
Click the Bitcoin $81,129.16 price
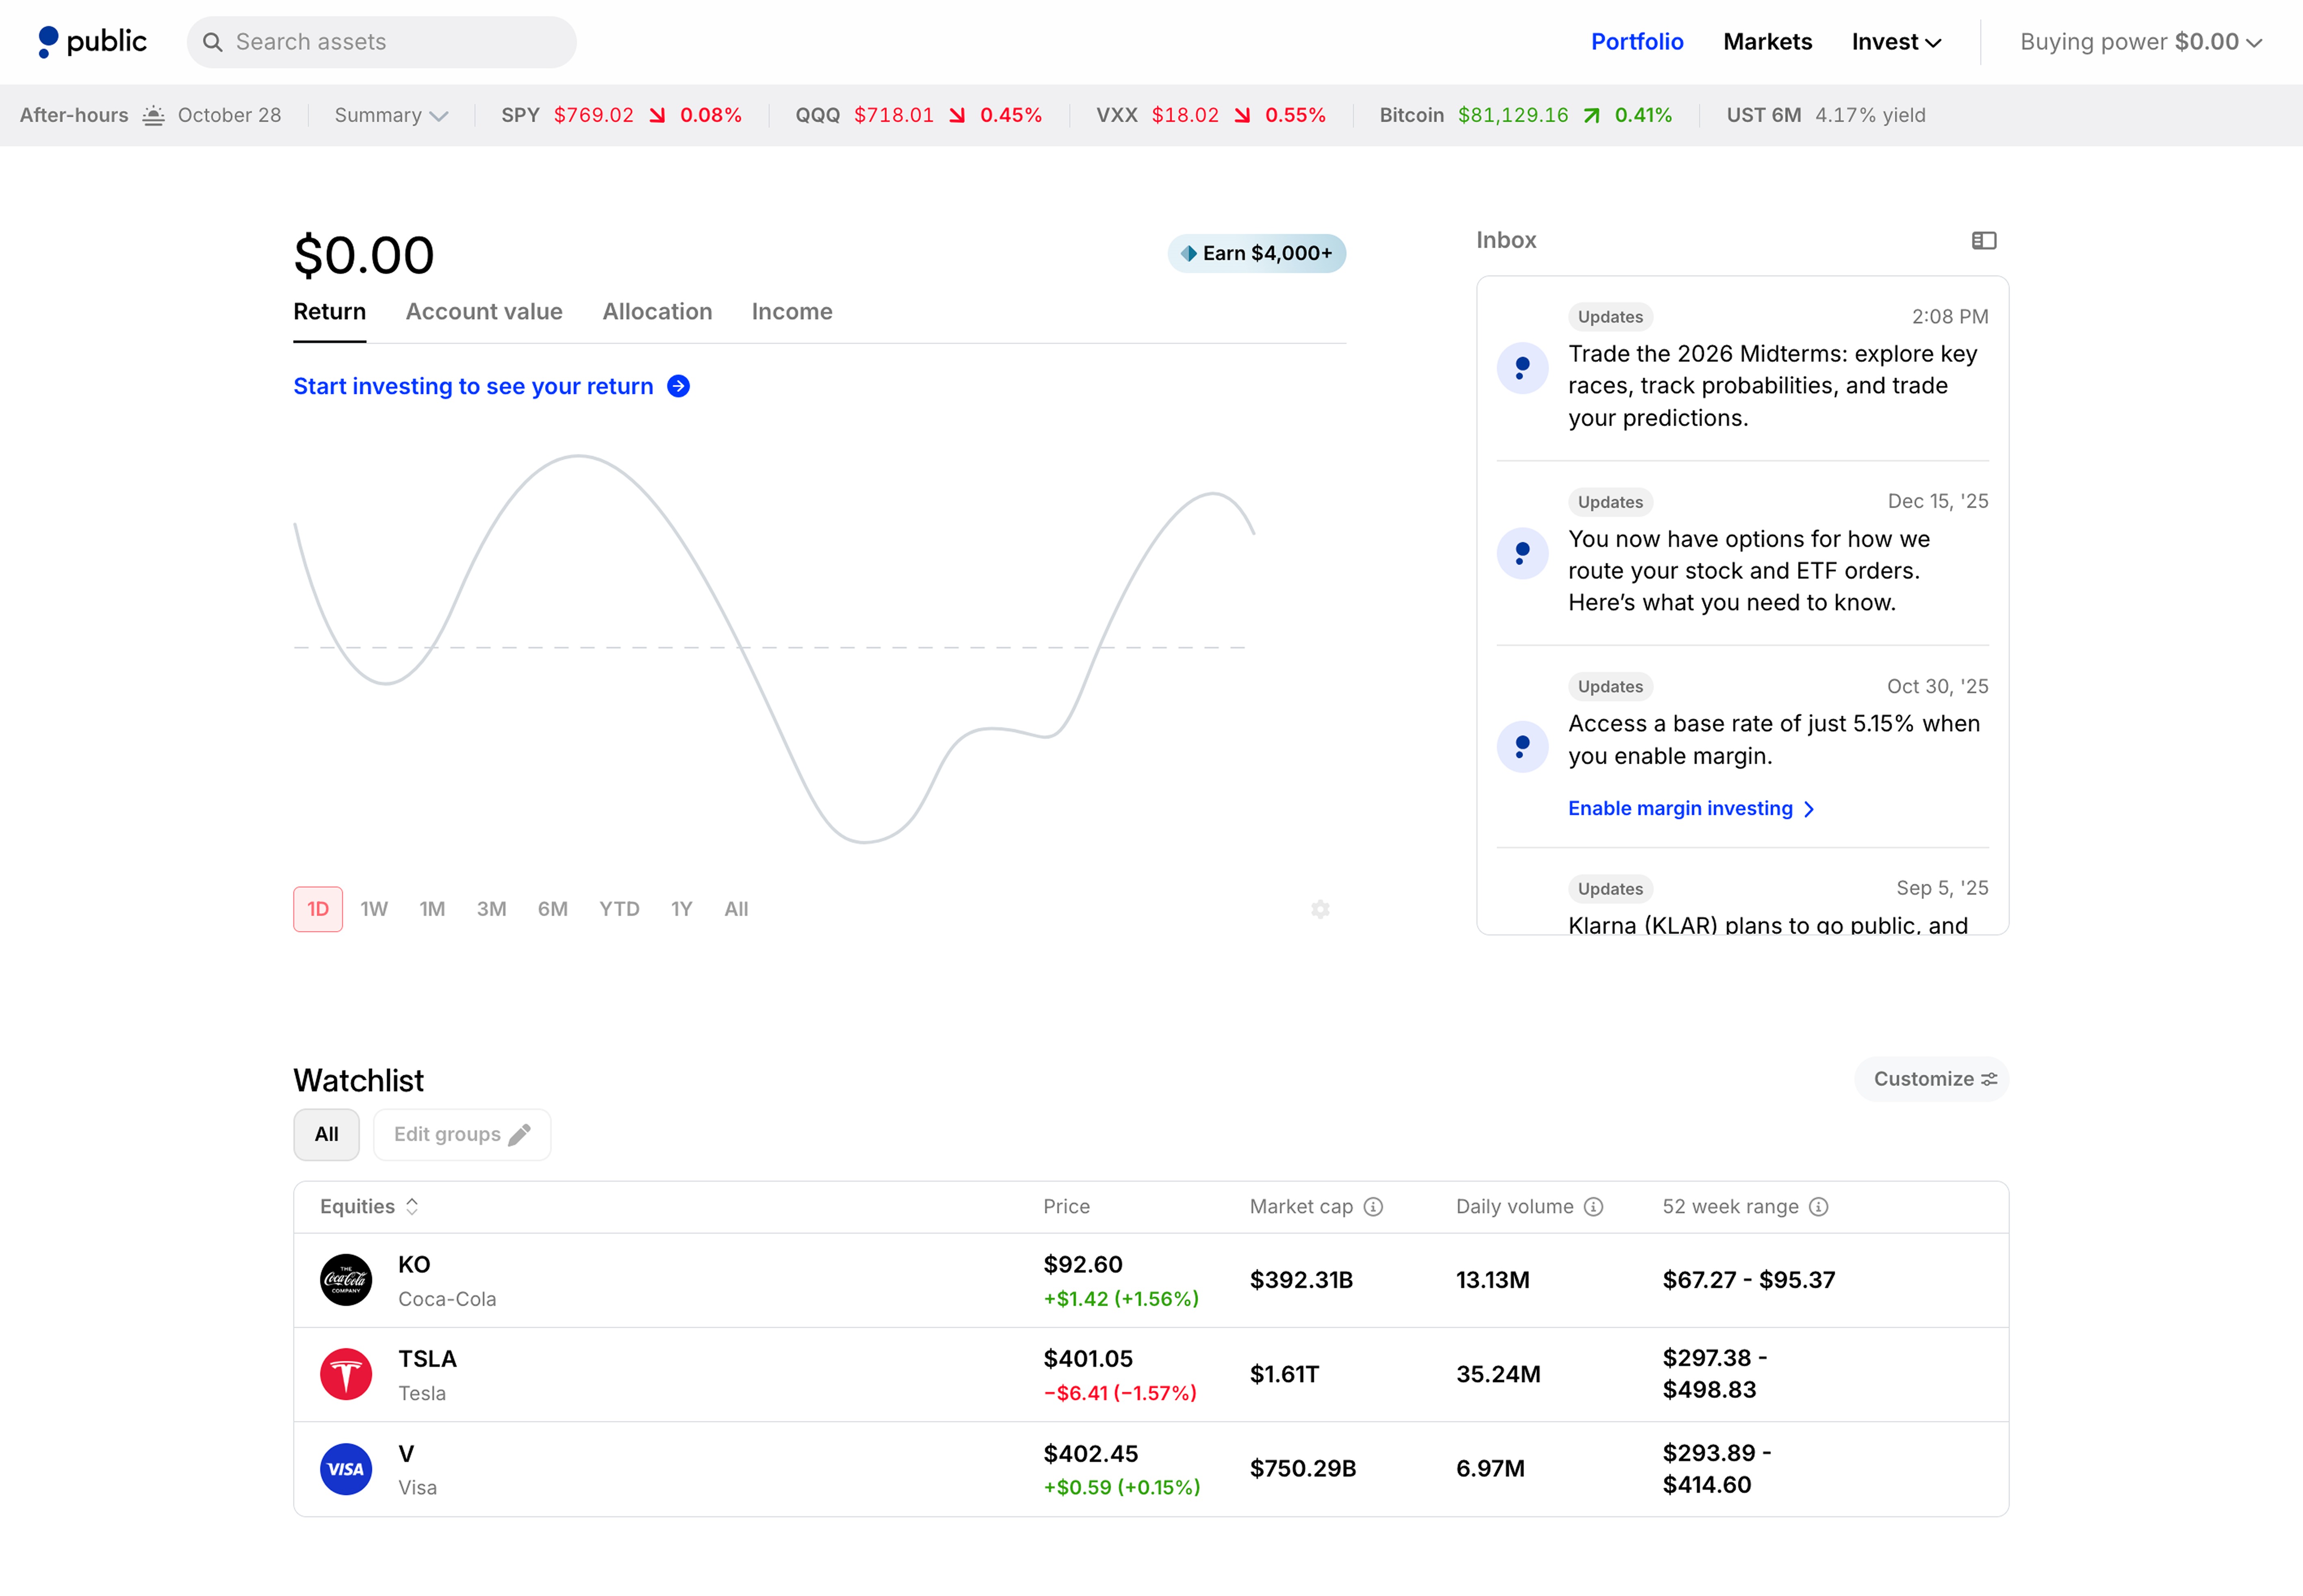1513,115
